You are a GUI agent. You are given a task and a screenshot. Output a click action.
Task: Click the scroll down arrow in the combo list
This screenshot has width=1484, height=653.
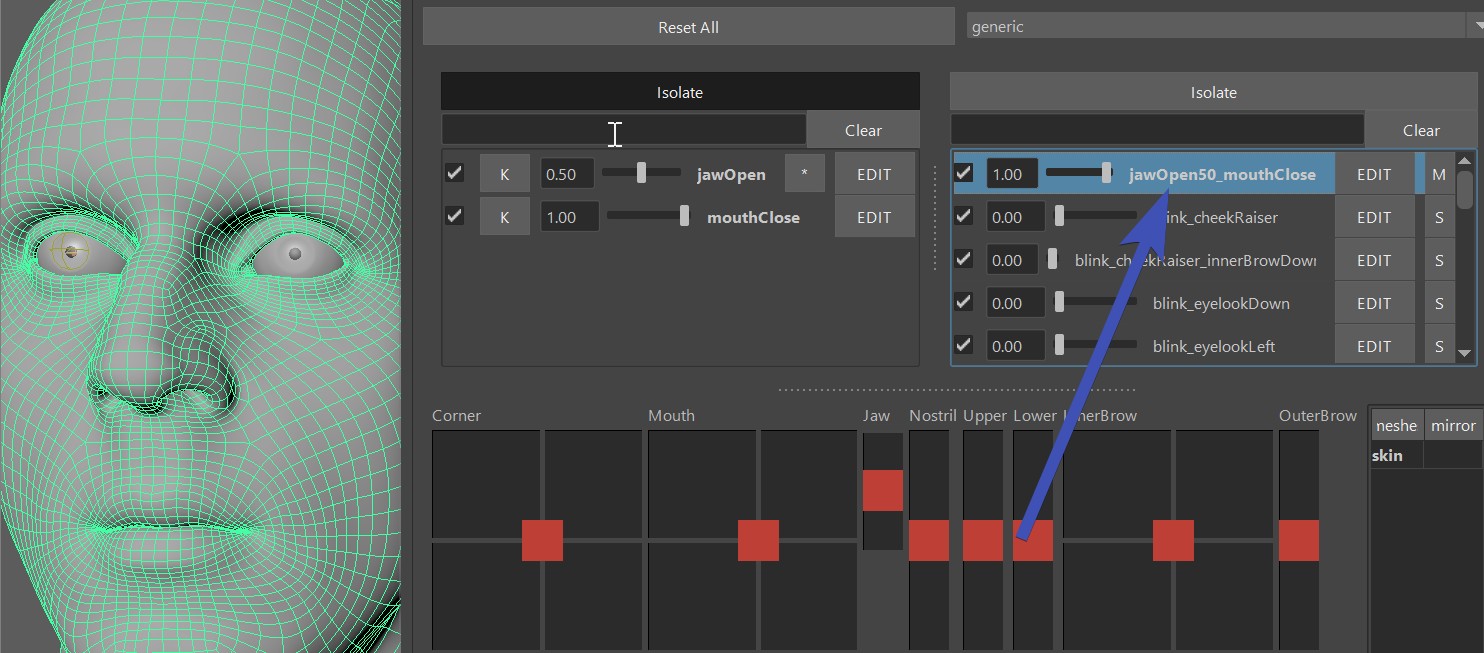pyautogui.click(x=1465, y=352)
